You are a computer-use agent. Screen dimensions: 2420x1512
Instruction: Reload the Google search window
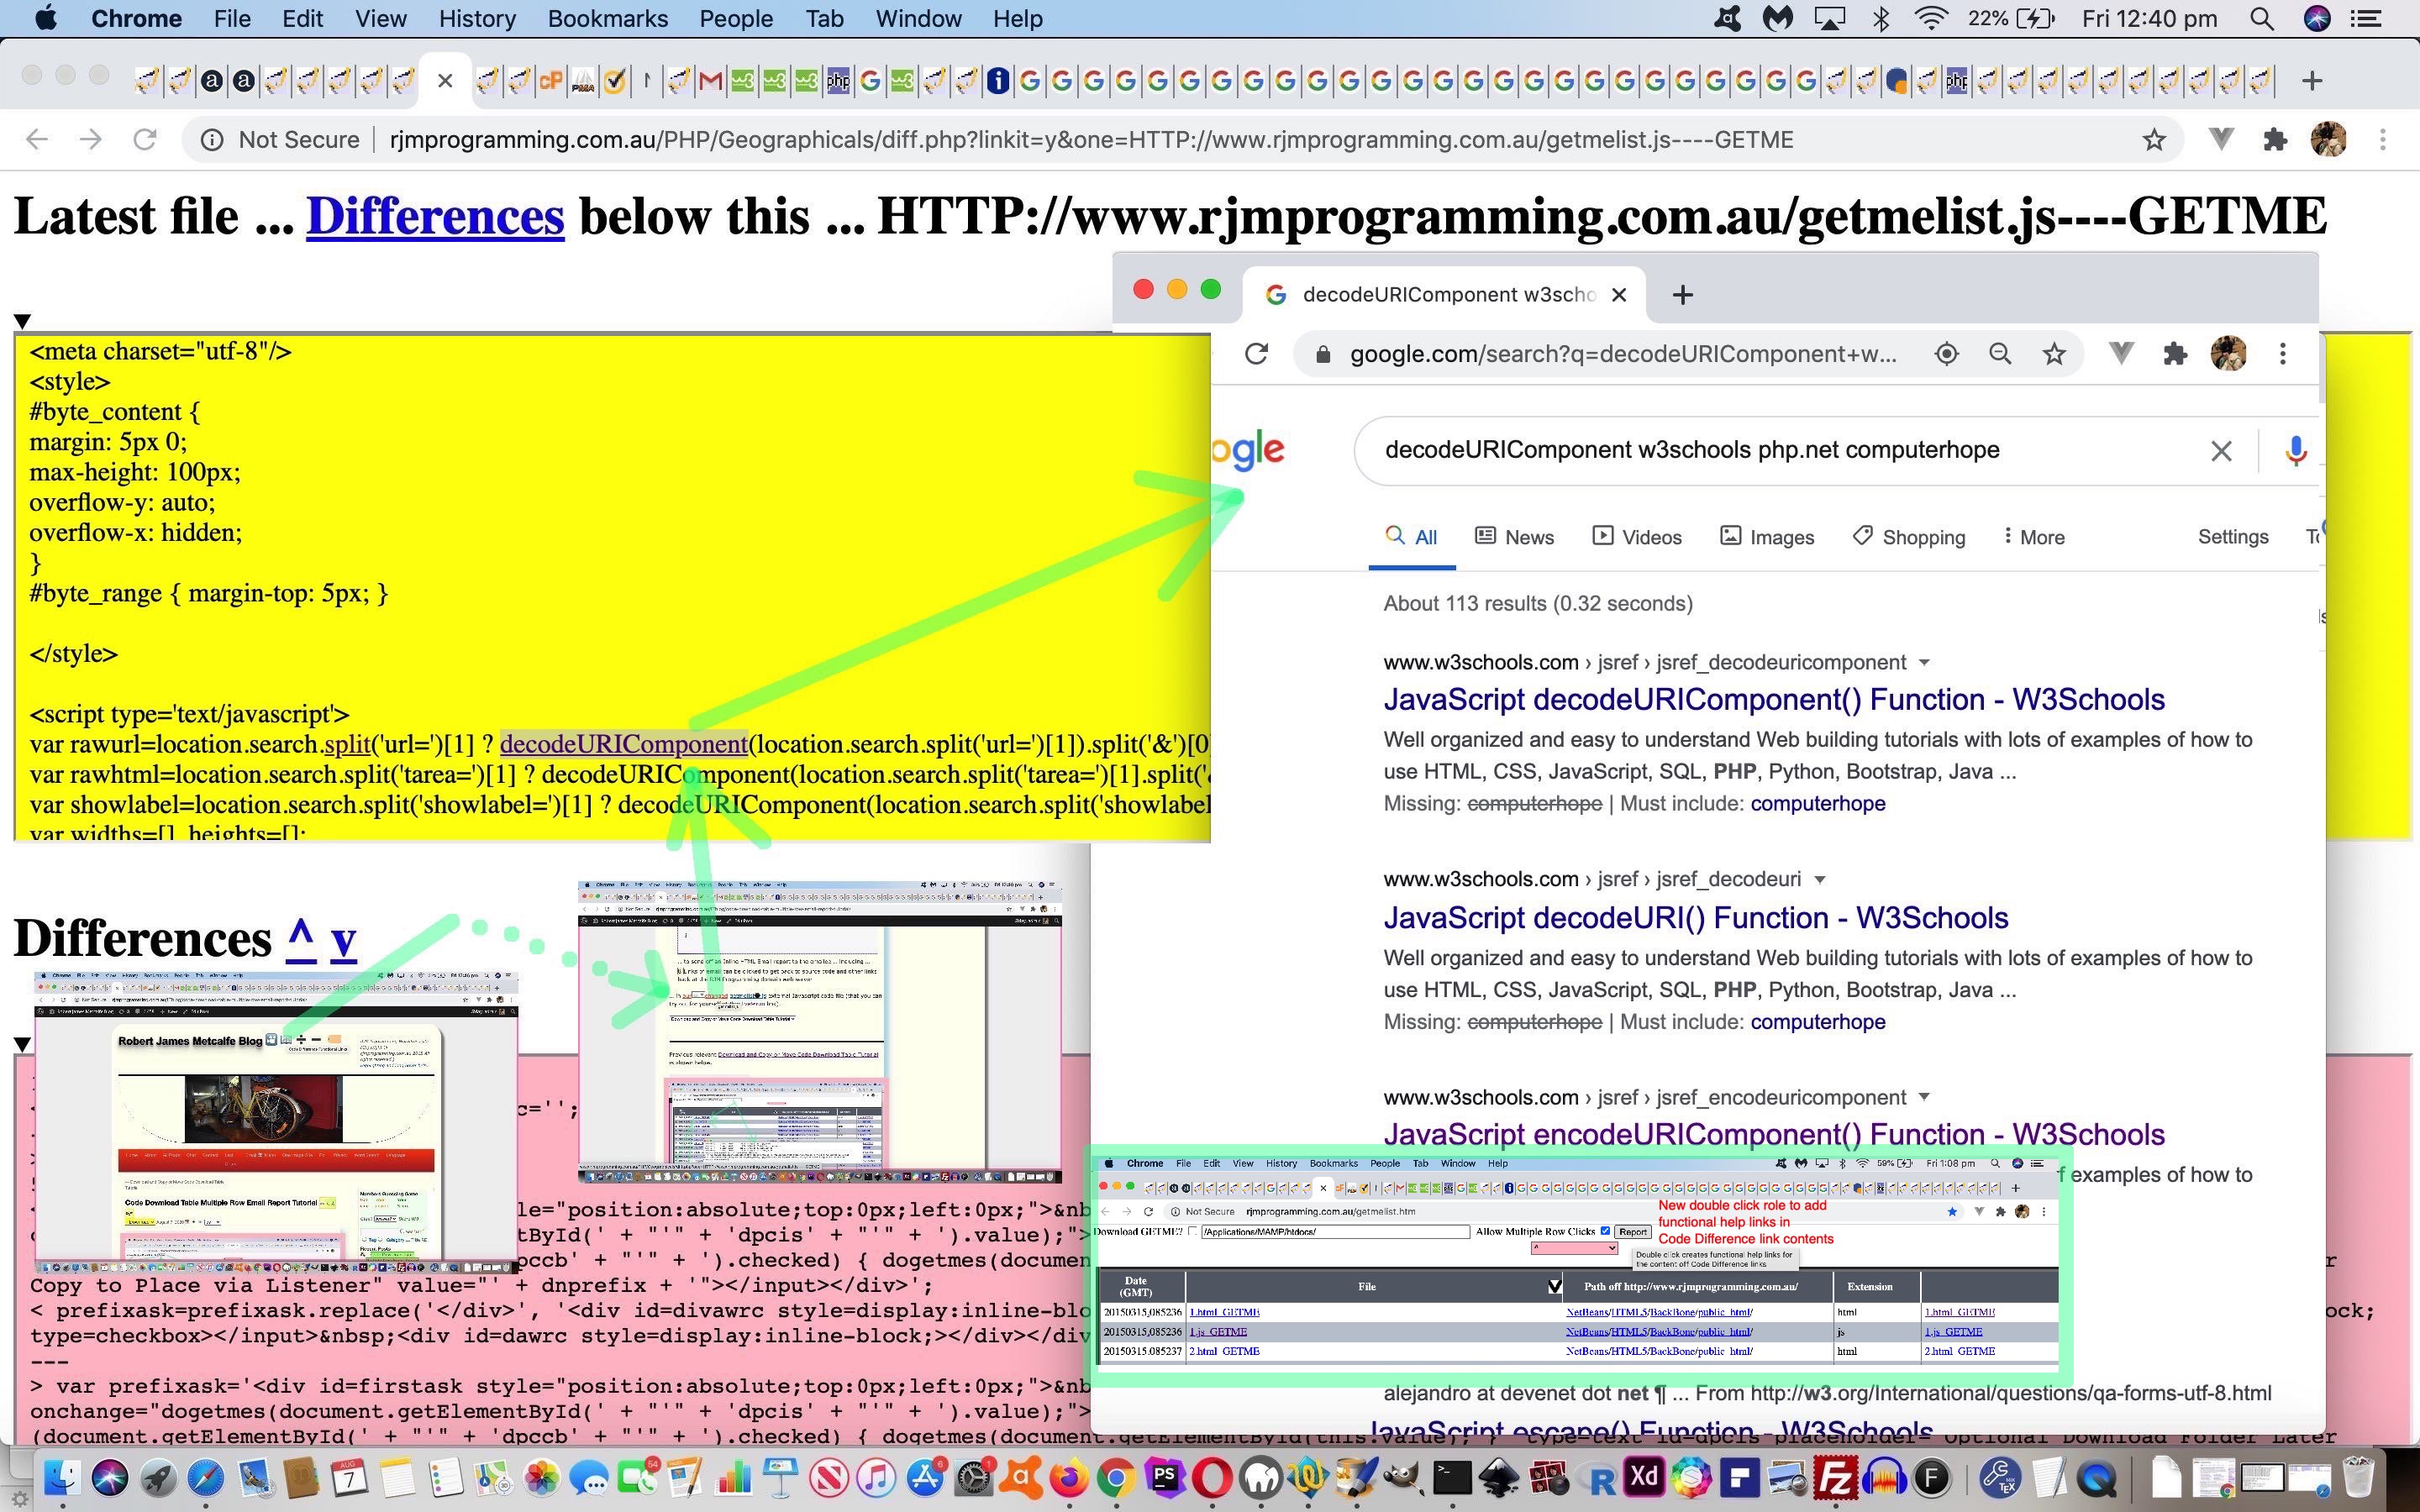(1257, 354)
